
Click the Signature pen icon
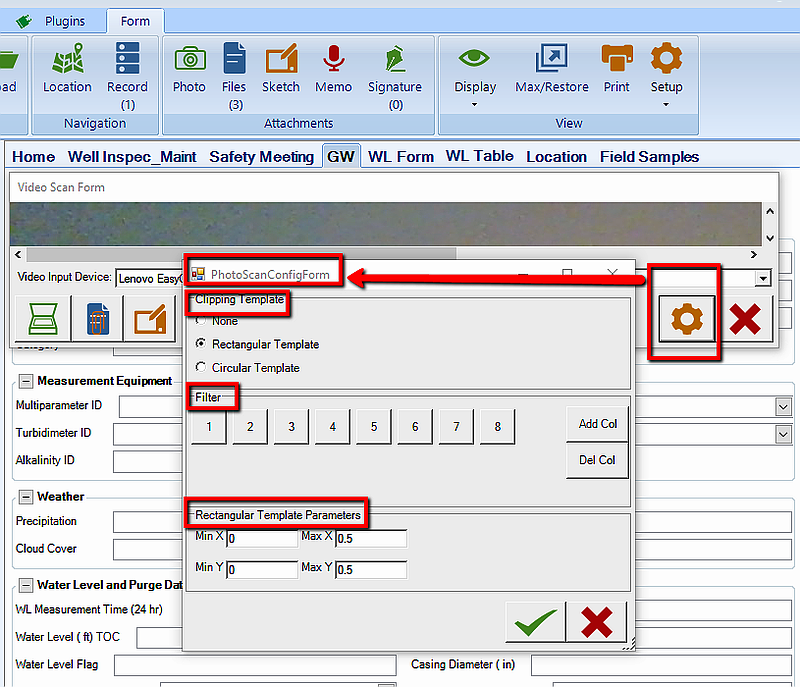point(394,60)
